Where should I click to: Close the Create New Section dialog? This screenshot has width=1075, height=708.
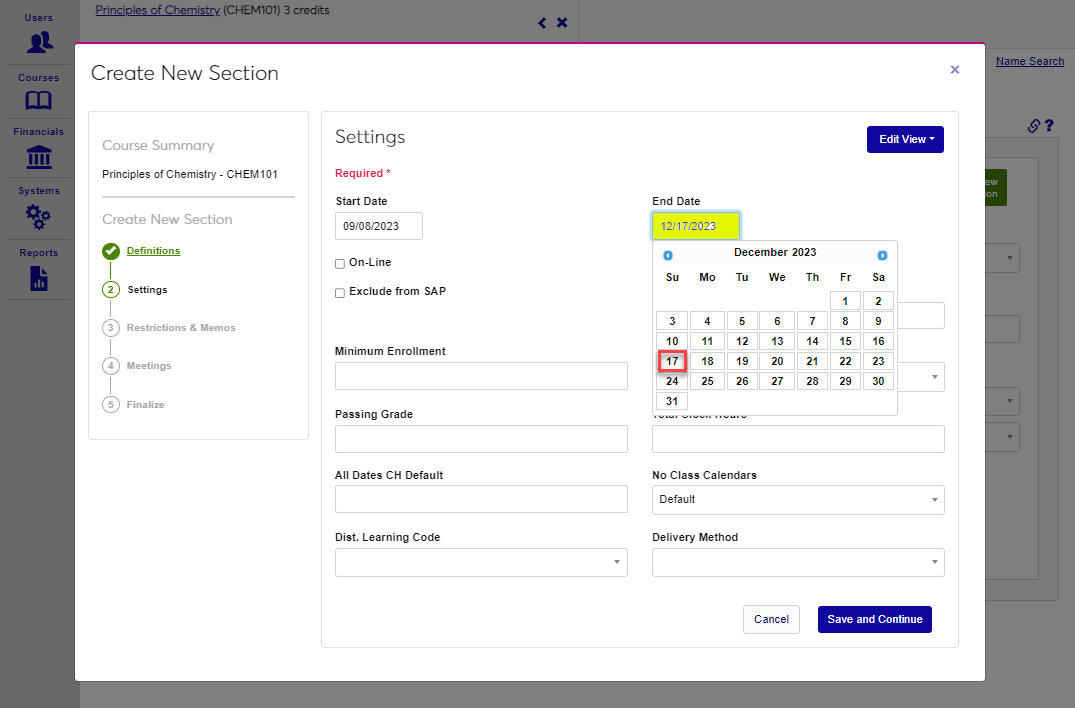click(954, 70)
